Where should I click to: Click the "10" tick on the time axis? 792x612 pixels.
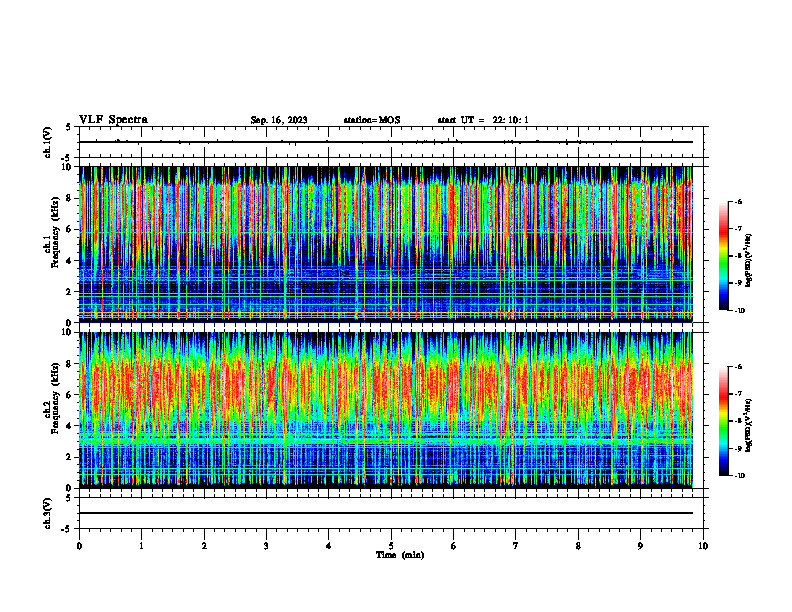pyautogui.click(x=703, y=546)
